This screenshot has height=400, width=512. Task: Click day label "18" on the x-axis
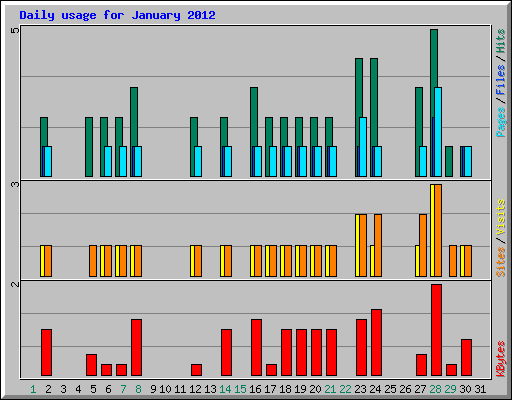[x=285, y=389]
